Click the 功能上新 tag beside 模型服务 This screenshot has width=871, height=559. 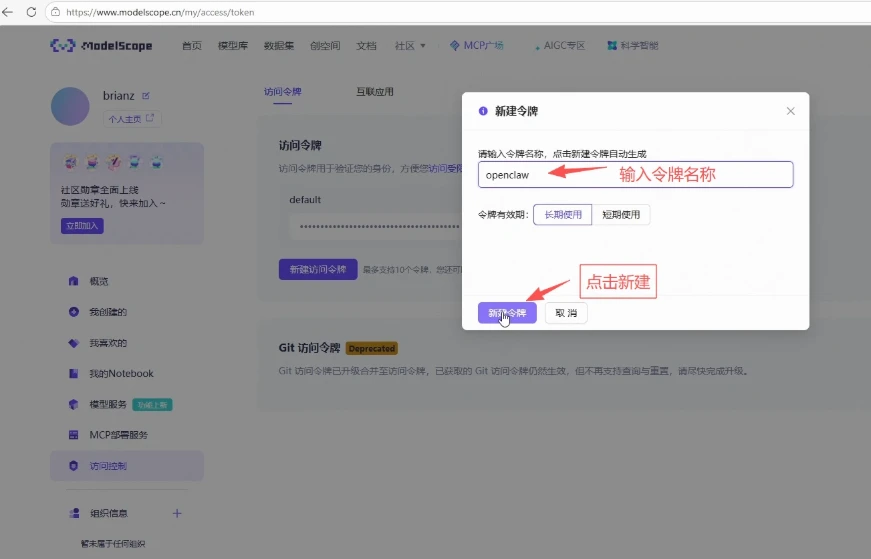152,405
